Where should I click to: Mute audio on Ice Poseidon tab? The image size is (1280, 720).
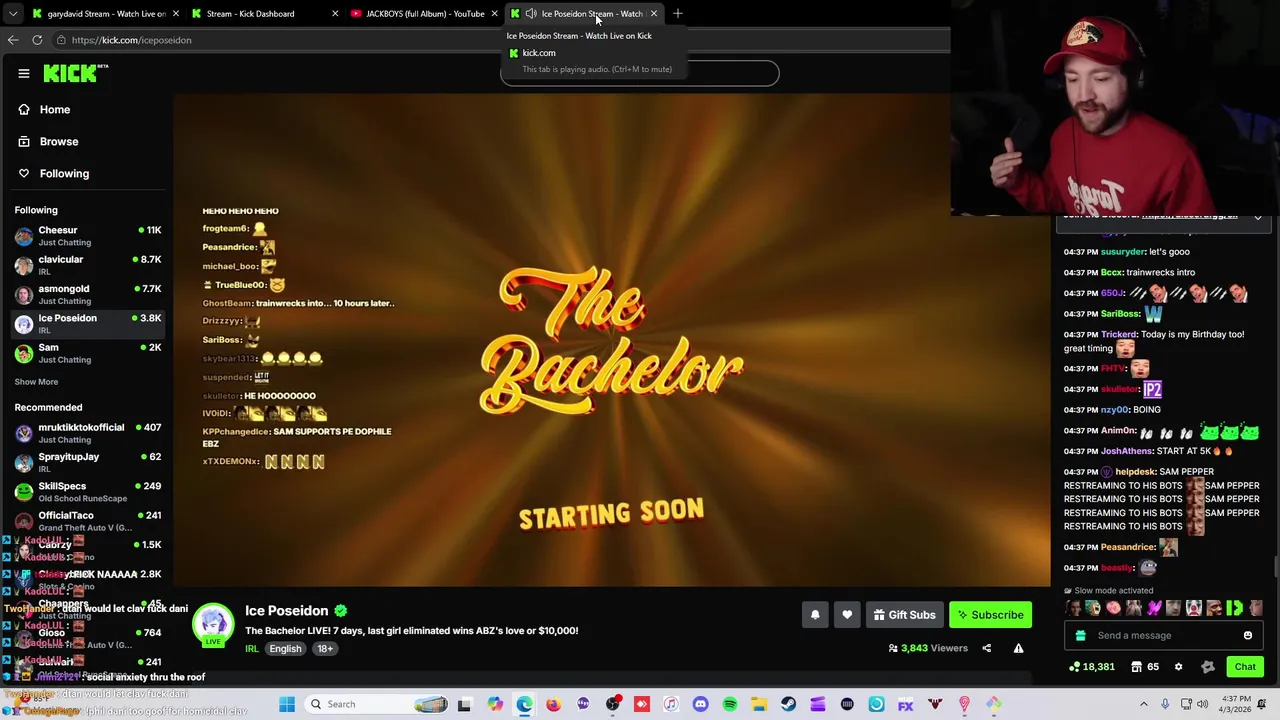click(x=530, y=13)
